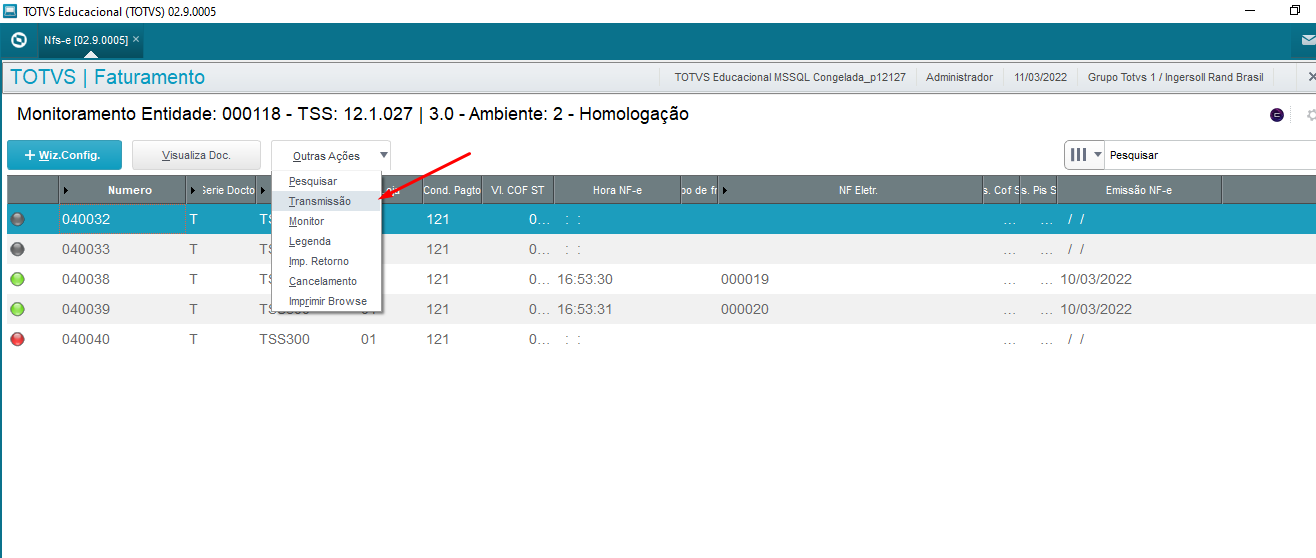Click Grupo Totvs 1 / Ingersoll Rand Brasil label
The width and height of the screenshot is (1316, 558).
click(1176, 77)
